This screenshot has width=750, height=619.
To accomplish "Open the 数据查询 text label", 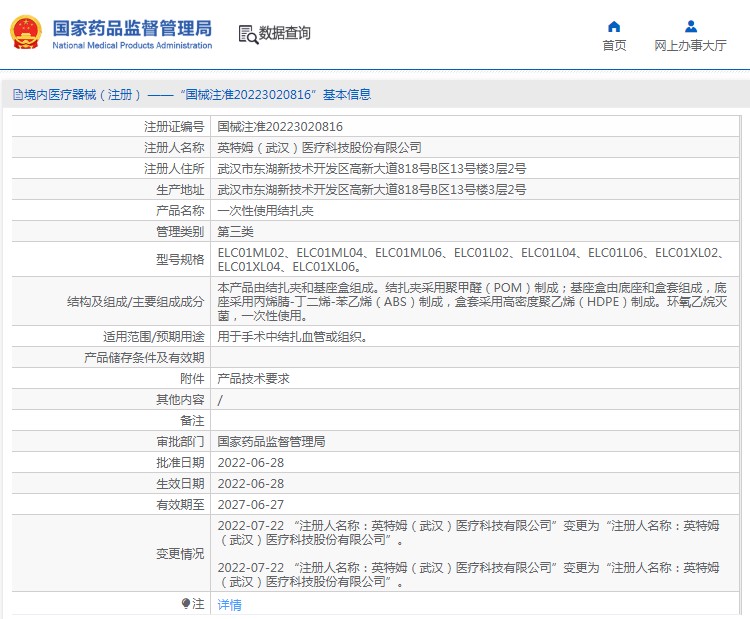I will (285, 34).
